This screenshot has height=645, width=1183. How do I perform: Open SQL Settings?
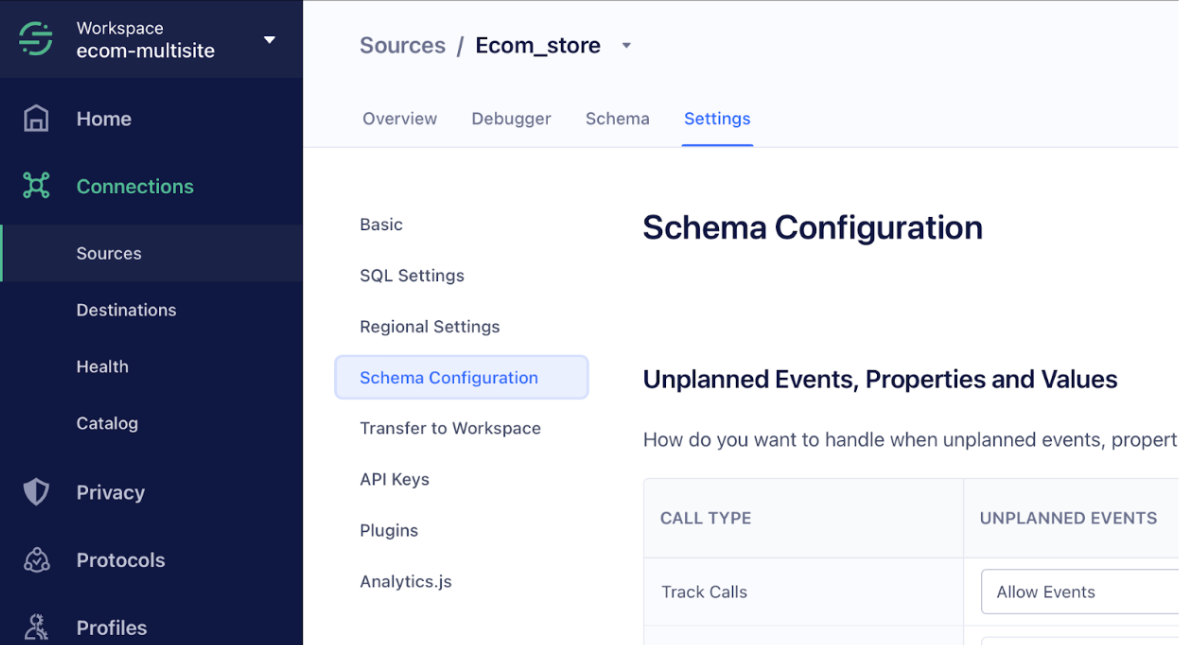[412, 276]
